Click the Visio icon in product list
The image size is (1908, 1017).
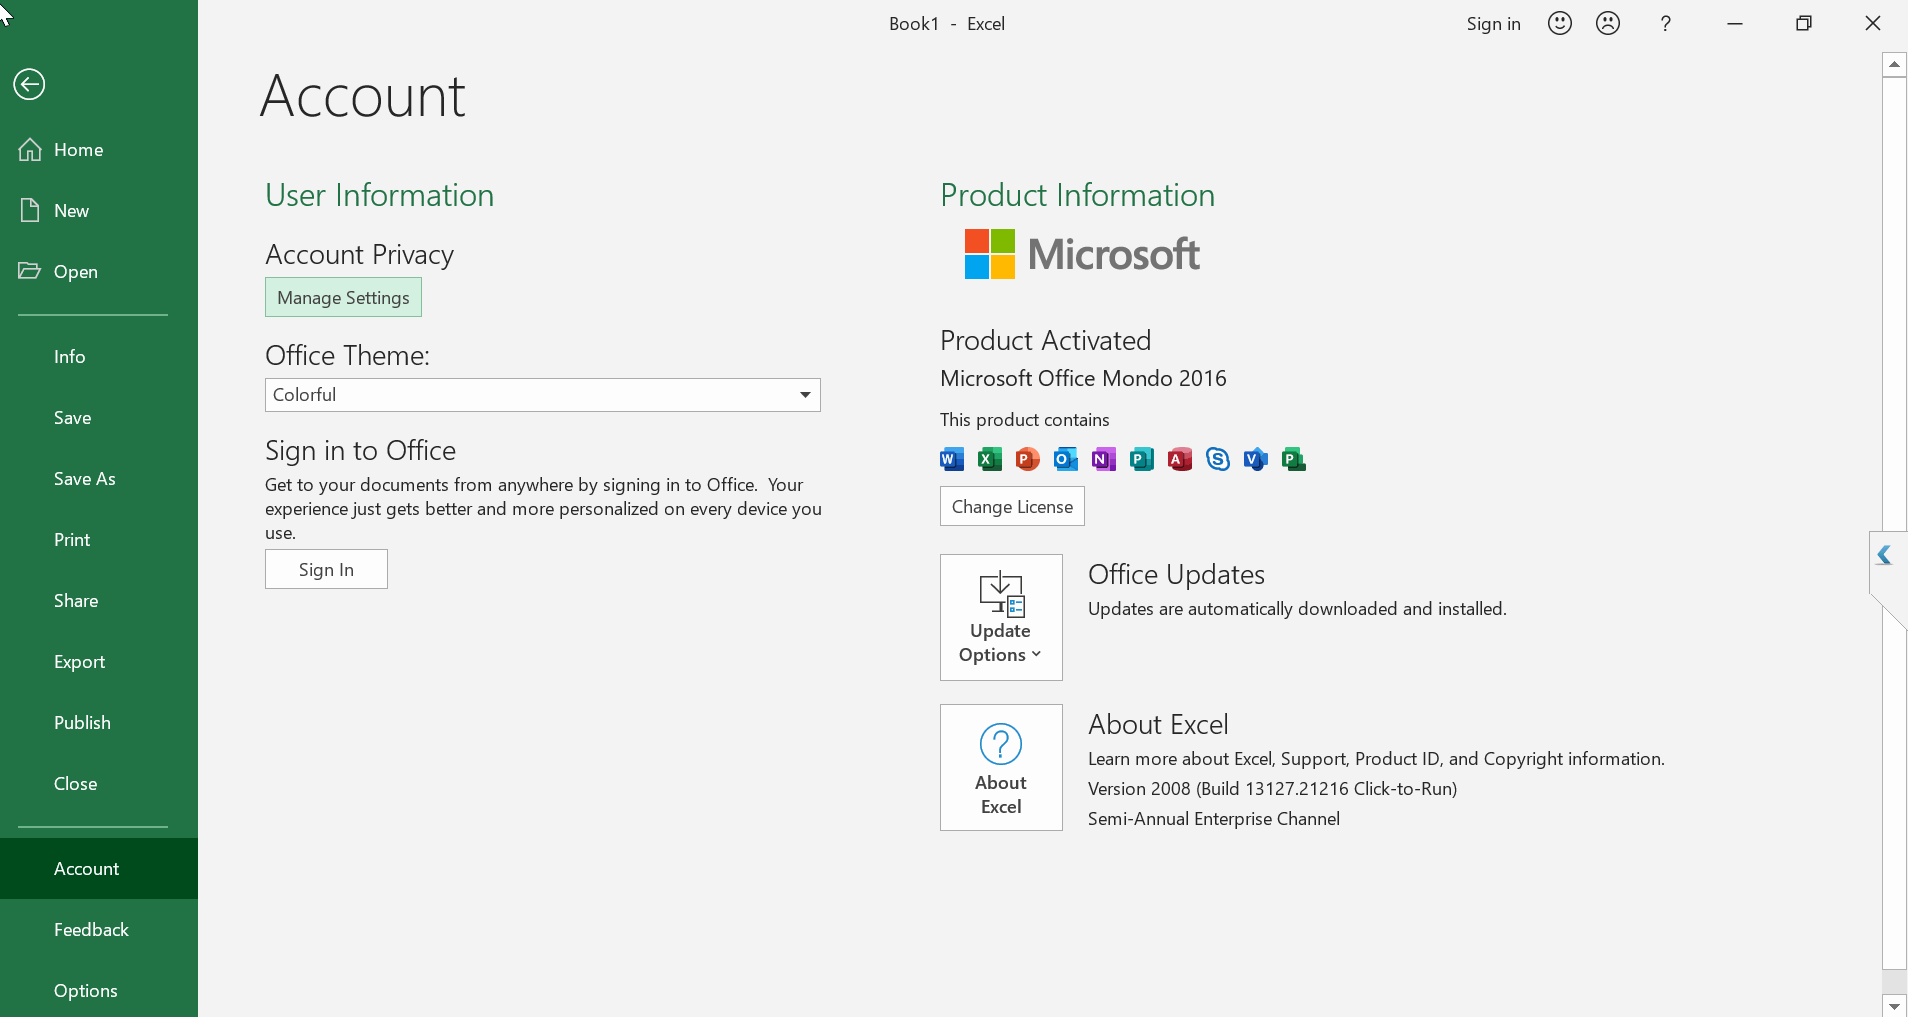tap(1256, 459)
